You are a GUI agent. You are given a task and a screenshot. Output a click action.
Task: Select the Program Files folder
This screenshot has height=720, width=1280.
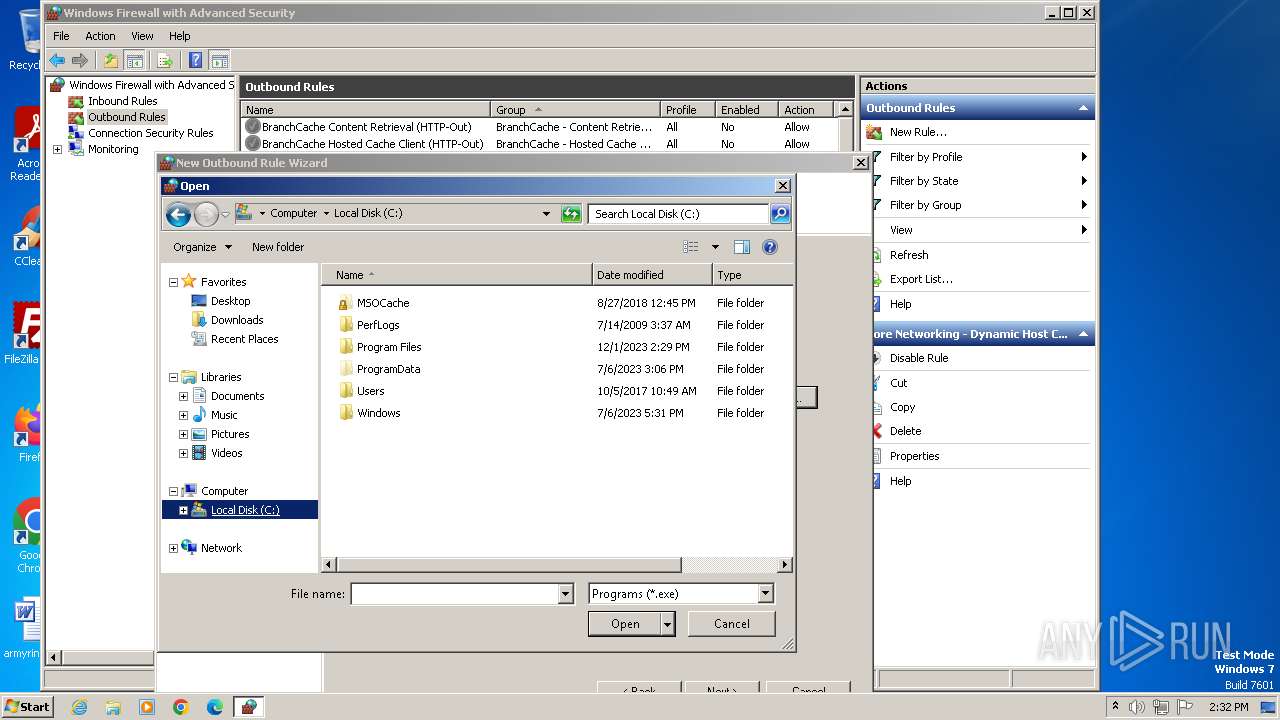389,347
